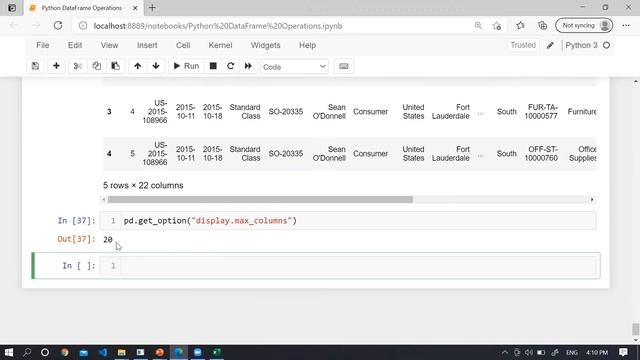Open the Collections icon
640x360 pixels.
pyautogui.click(x=542, y=26)
